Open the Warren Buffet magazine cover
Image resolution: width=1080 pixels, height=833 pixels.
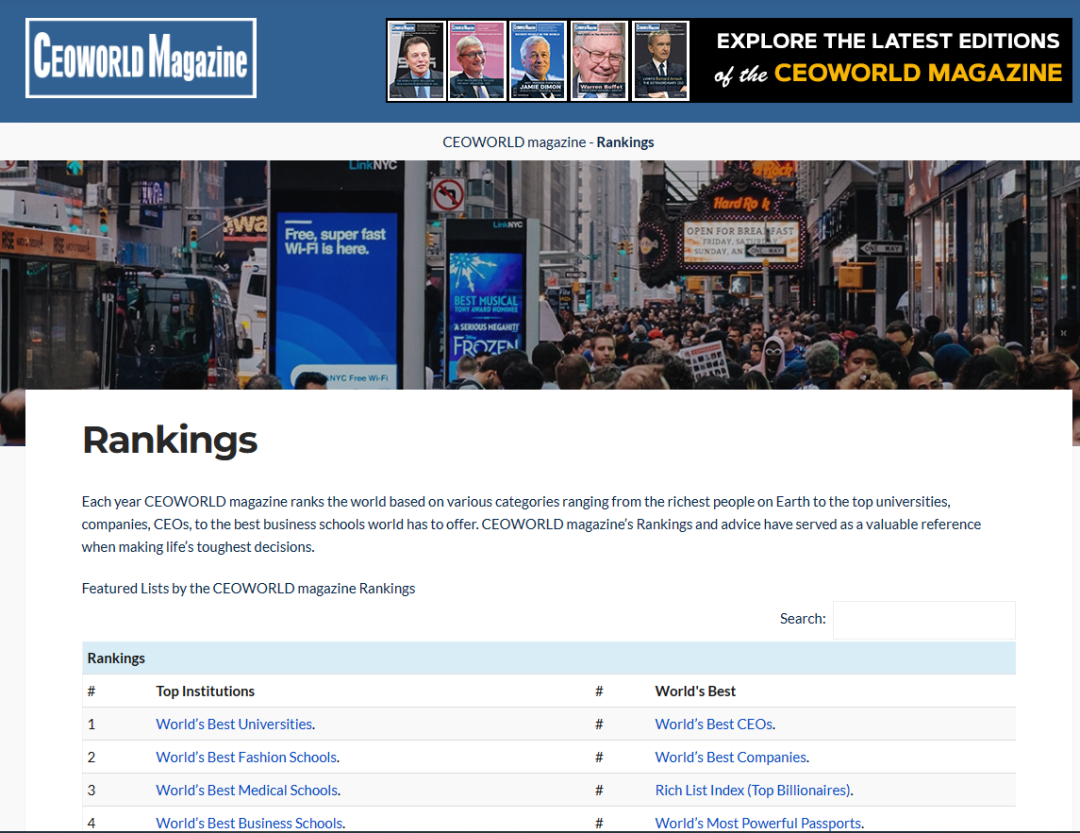[599, 60]
